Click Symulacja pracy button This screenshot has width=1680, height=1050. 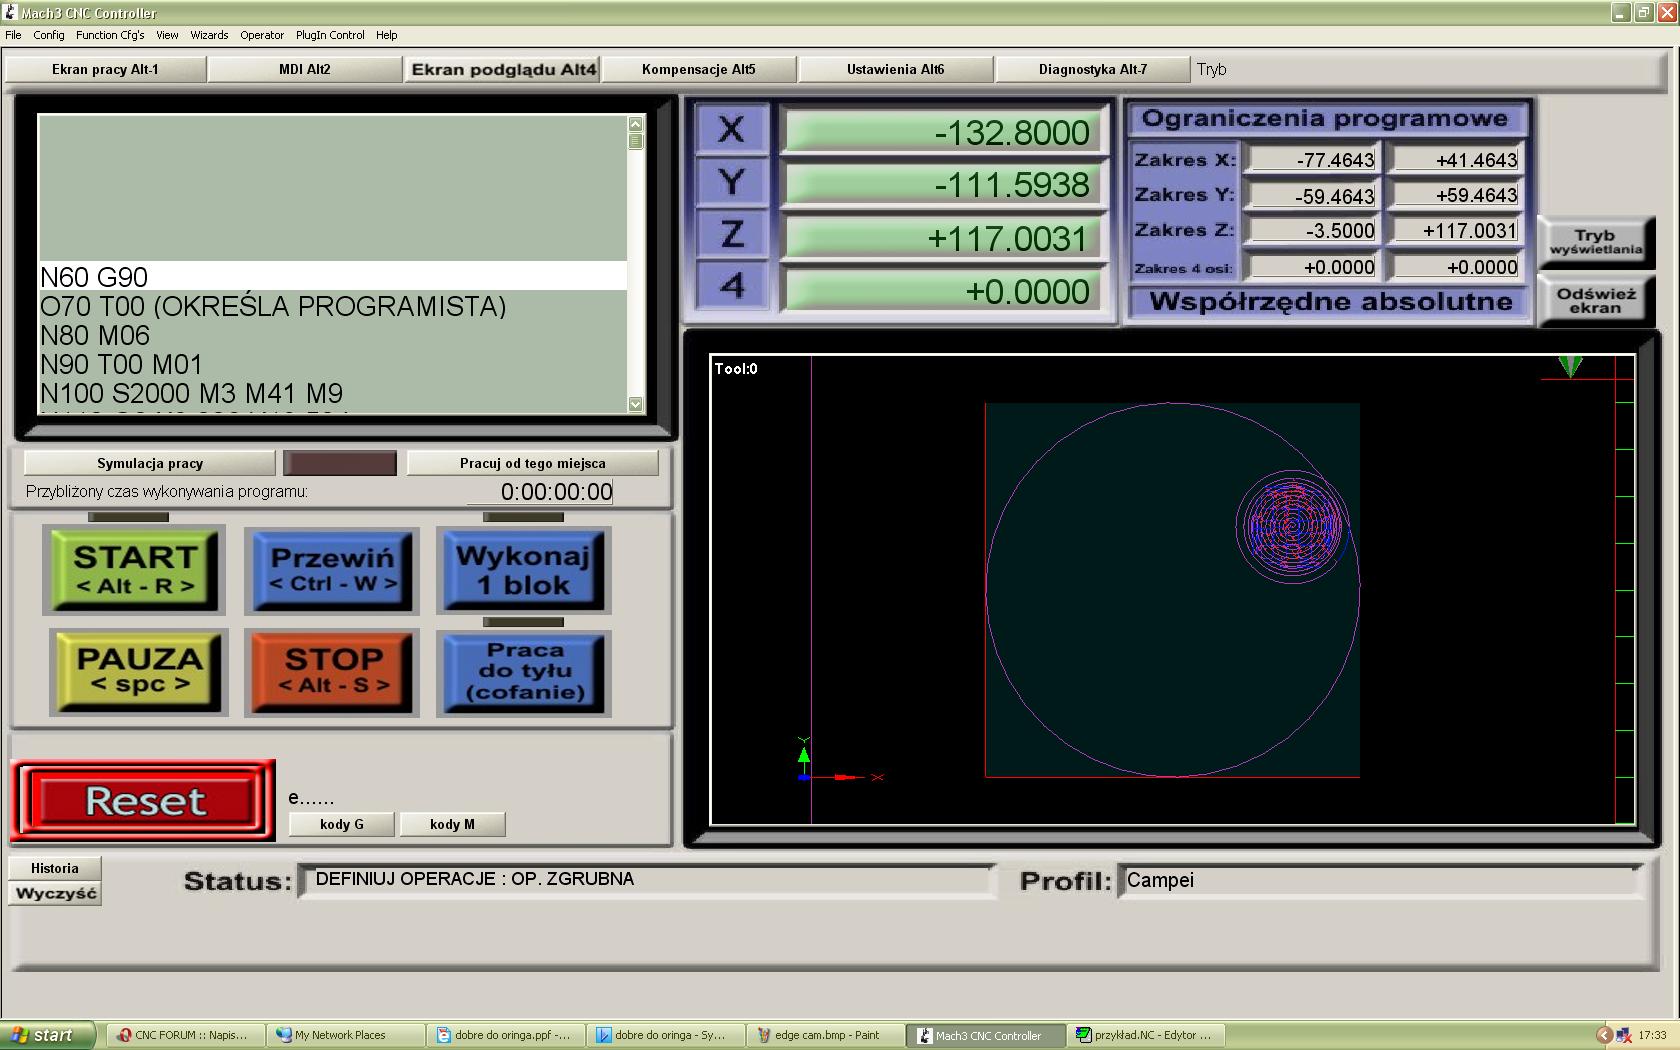pos(150,463)
